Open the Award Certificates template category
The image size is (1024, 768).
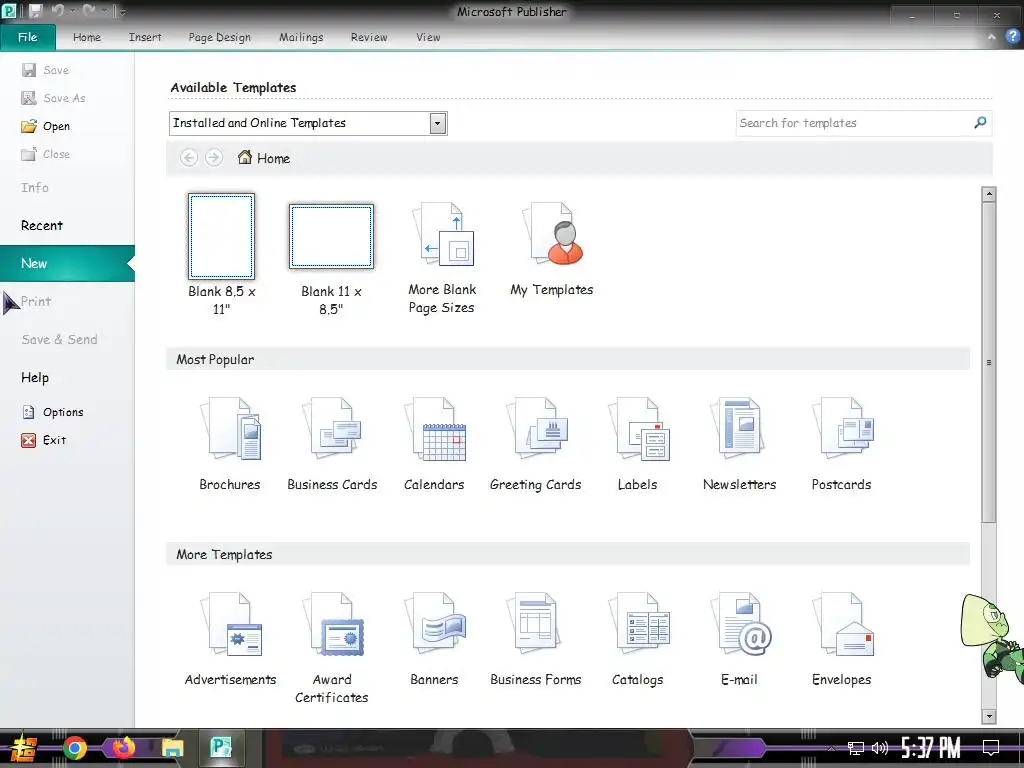(332, 647)
